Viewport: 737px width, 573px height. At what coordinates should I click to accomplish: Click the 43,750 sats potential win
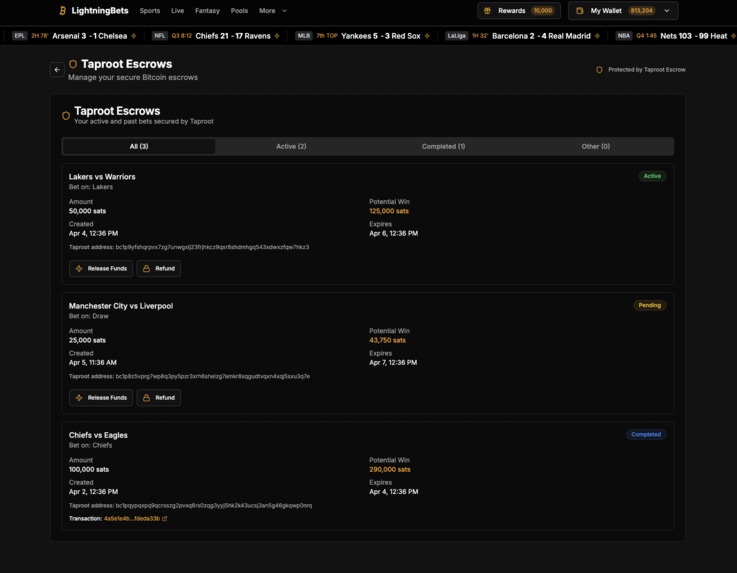387,340
